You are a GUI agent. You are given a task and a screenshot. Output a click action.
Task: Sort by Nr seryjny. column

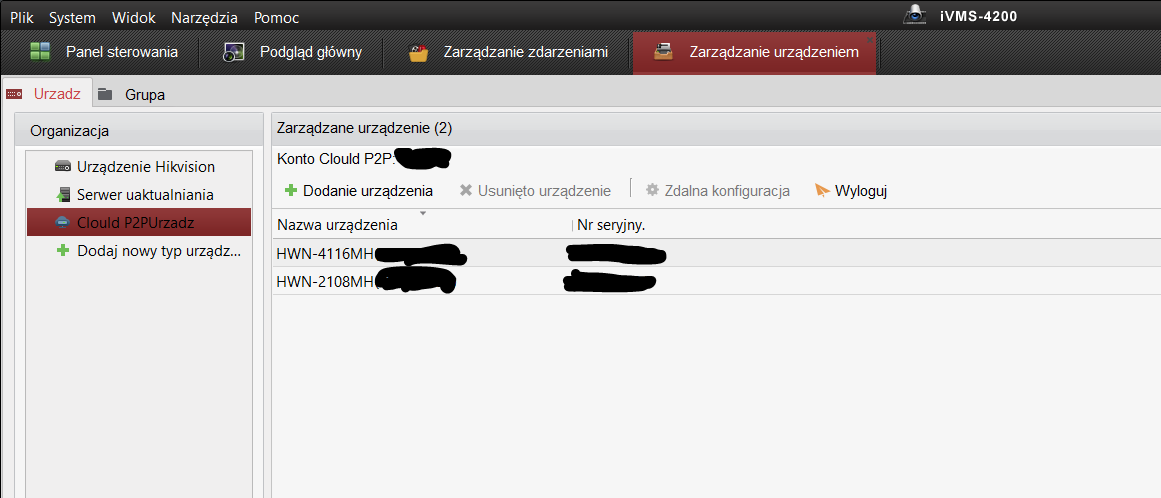[x=611, y=225]
